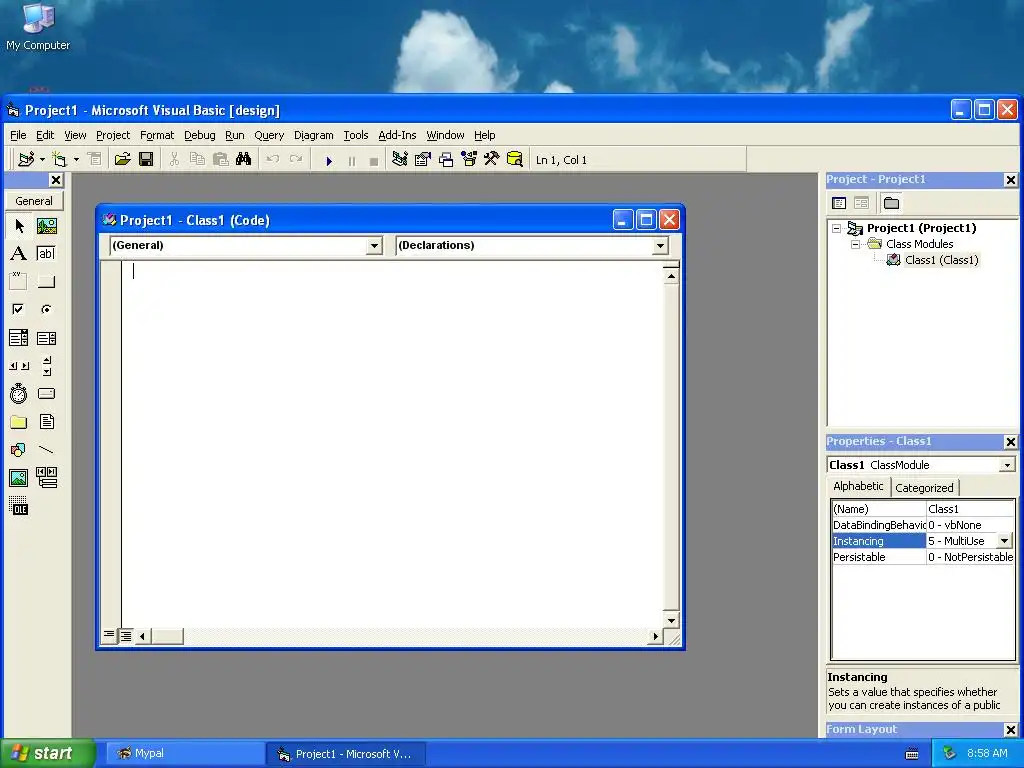Select the CommandButton control in the toolbox

(46, 281)
